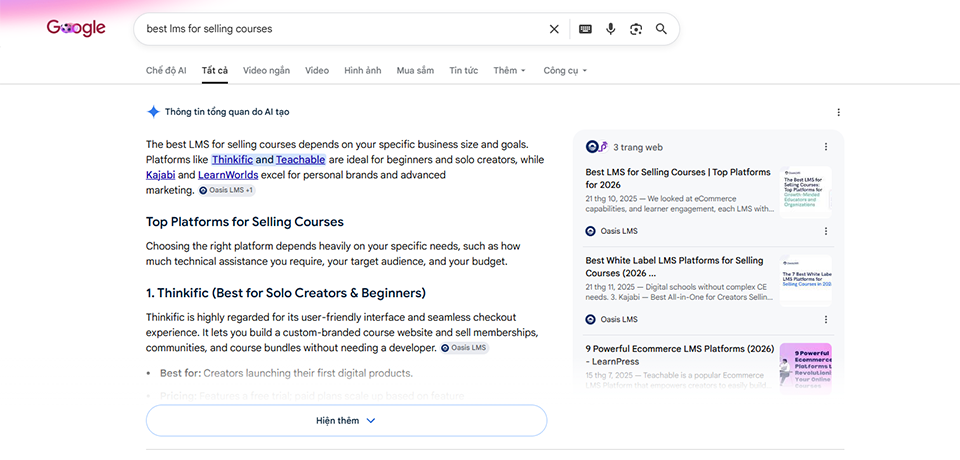Open 'Best White Label LMS Platforms' result

674,266
